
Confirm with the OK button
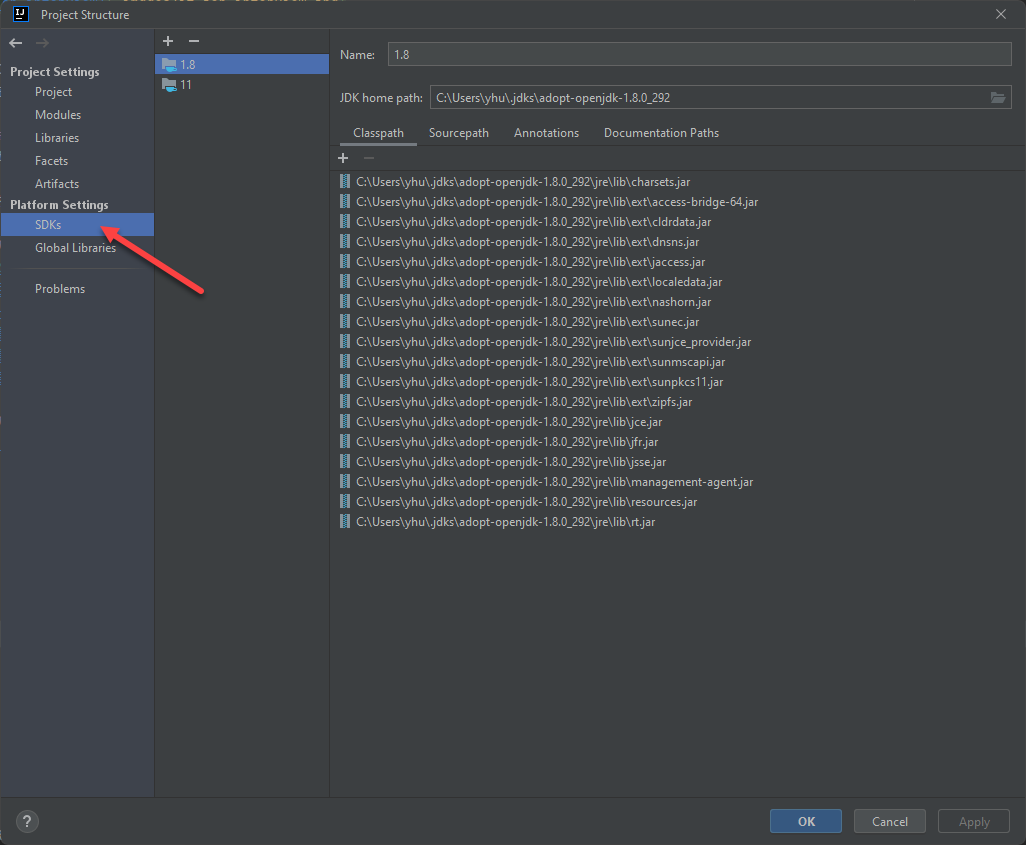[x=805, y=821]
